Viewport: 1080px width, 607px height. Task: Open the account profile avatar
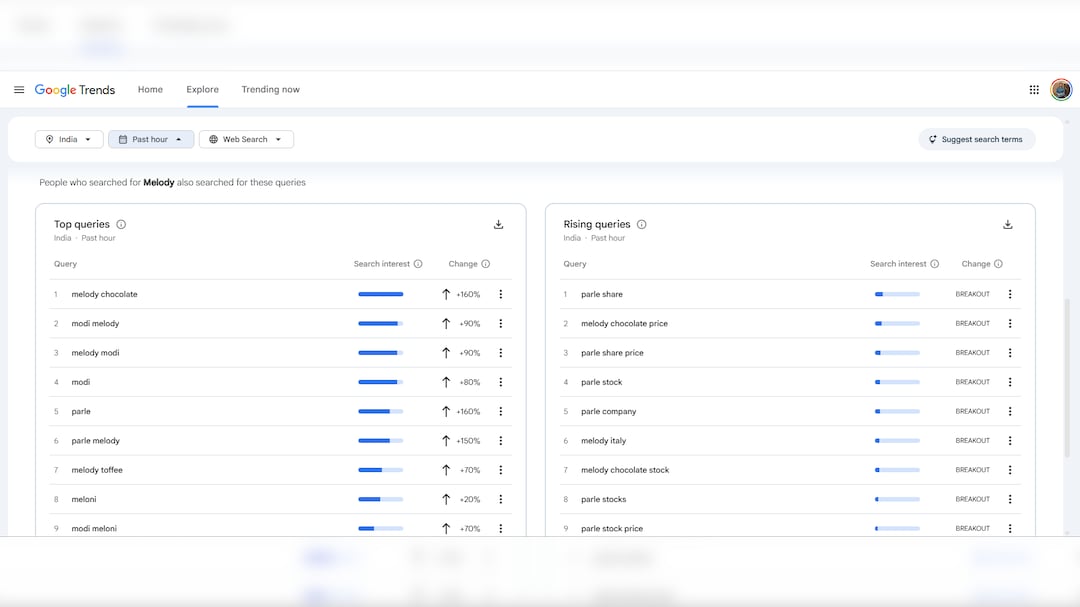[1061, 90]
